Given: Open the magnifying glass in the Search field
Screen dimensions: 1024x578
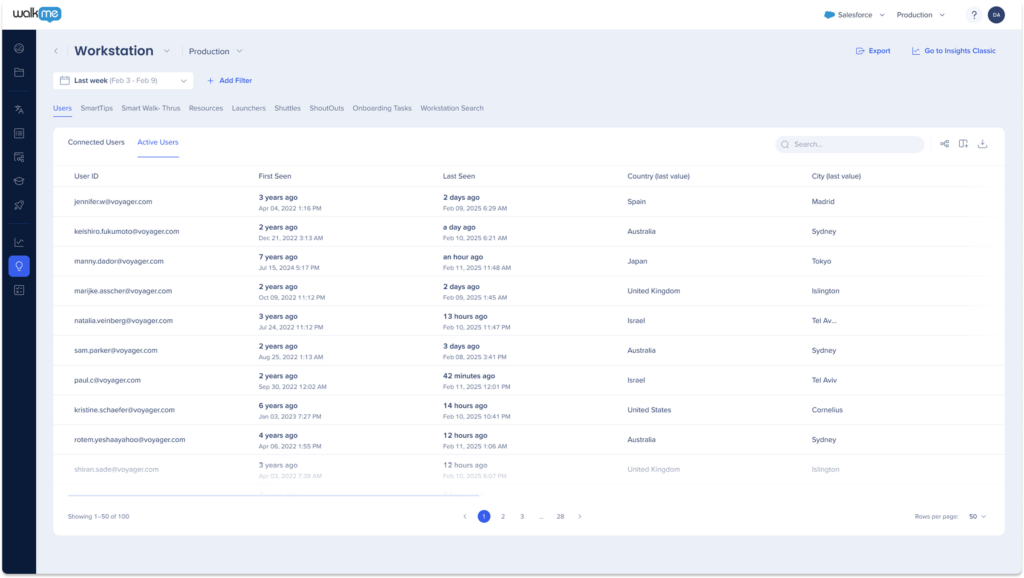Looking at the screenshot, I should click(x=785, y=144).
